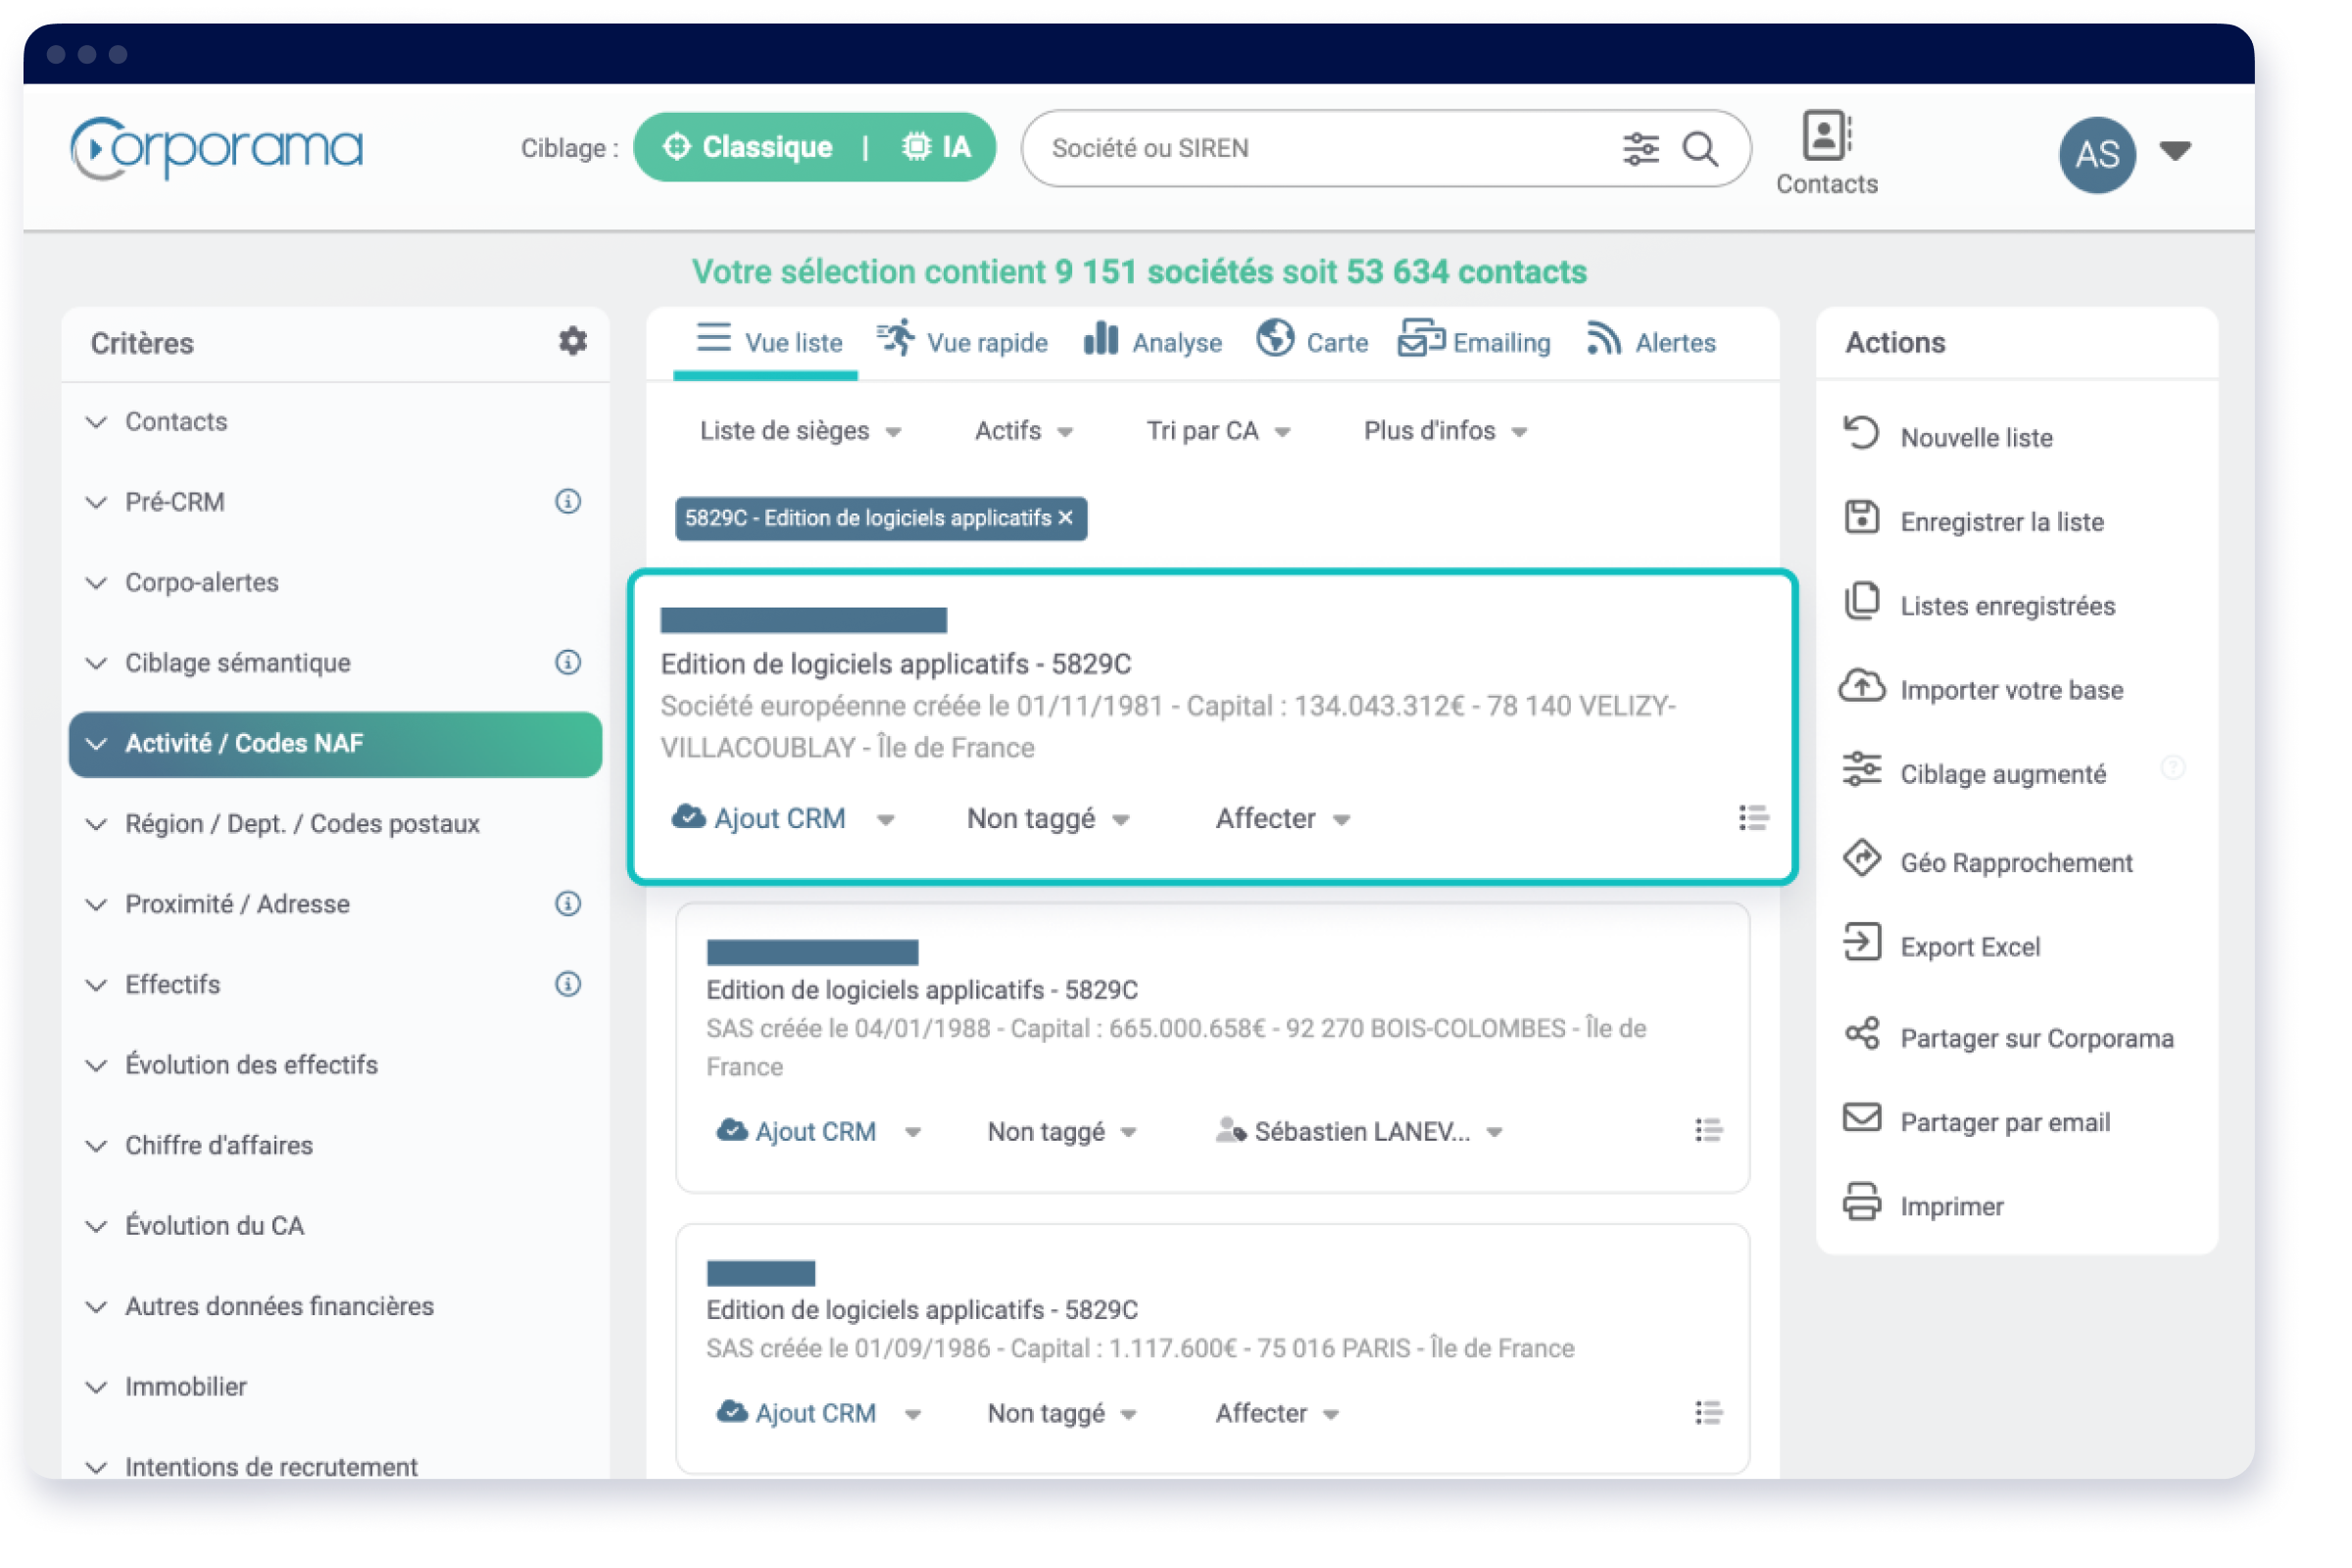Show info icon for Proximité / Adresse
2352x1568 pixels.
point(568,903)
